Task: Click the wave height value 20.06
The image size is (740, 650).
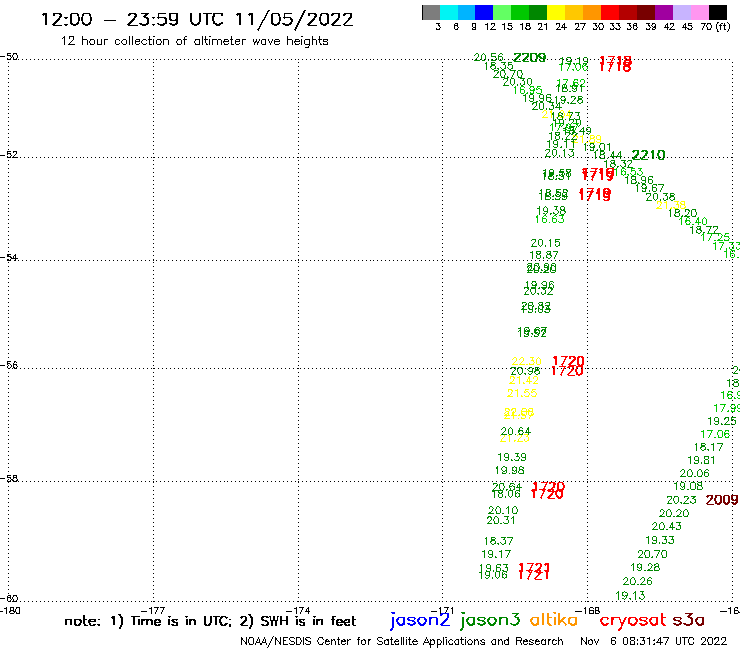Action: pyautogui.click(x=695, y=473)
